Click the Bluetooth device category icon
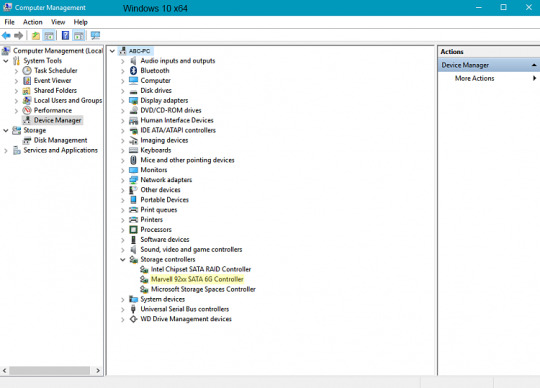This screenshot has height=388, width=540. tap(133, 71)
